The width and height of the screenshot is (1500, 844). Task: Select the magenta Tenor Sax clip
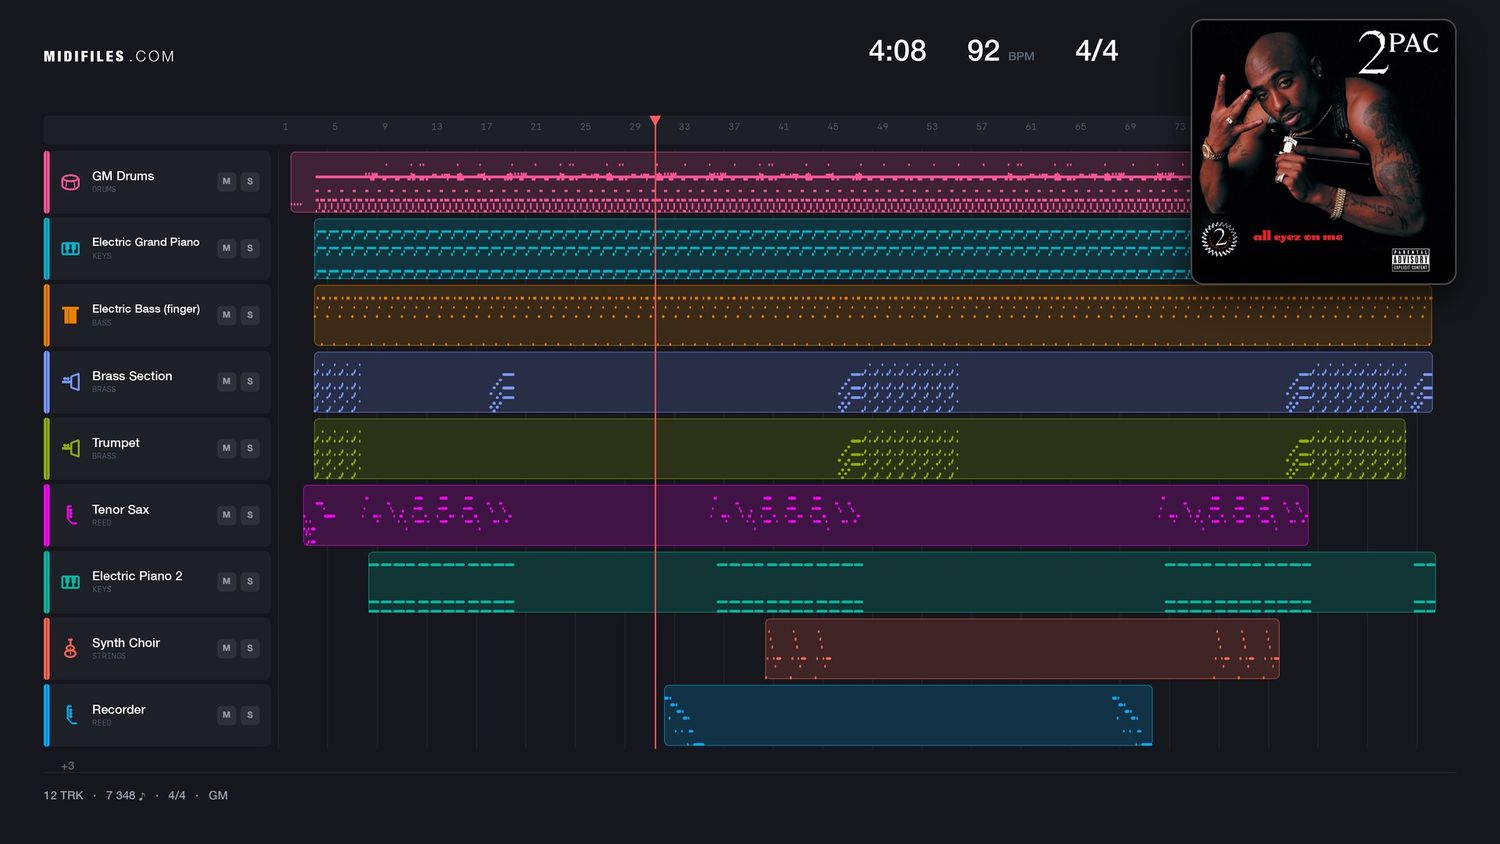(806, 515)
